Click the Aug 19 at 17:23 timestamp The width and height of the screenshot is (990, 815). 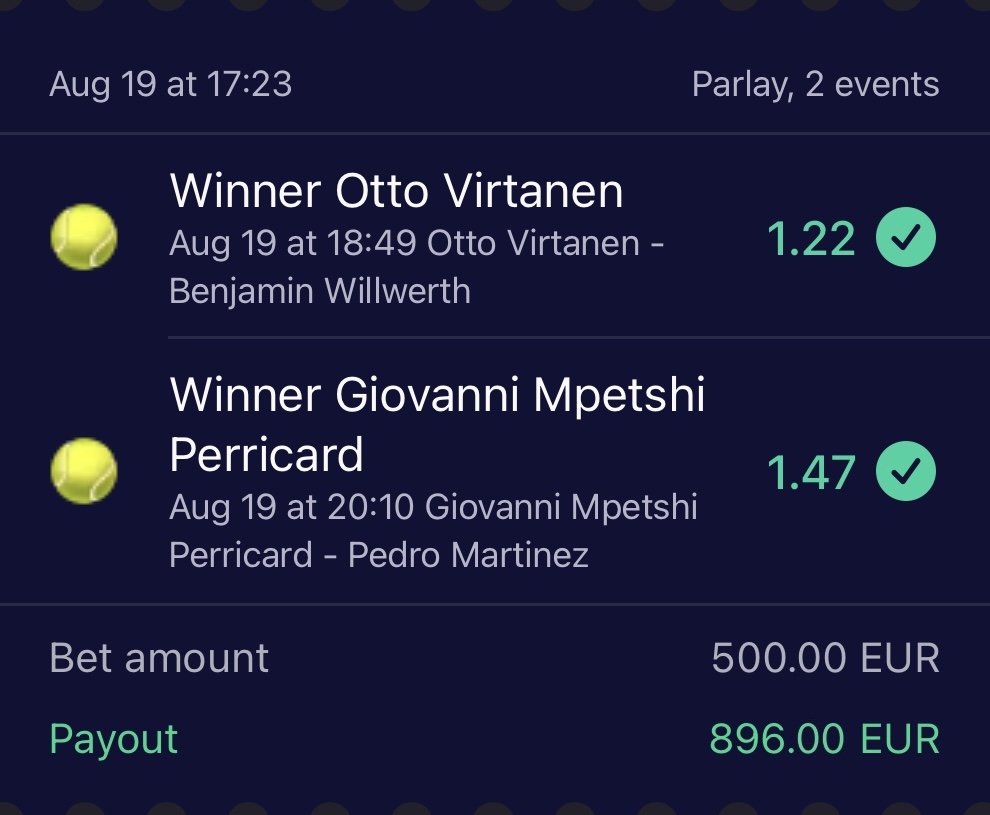click(x=170, y=85)
